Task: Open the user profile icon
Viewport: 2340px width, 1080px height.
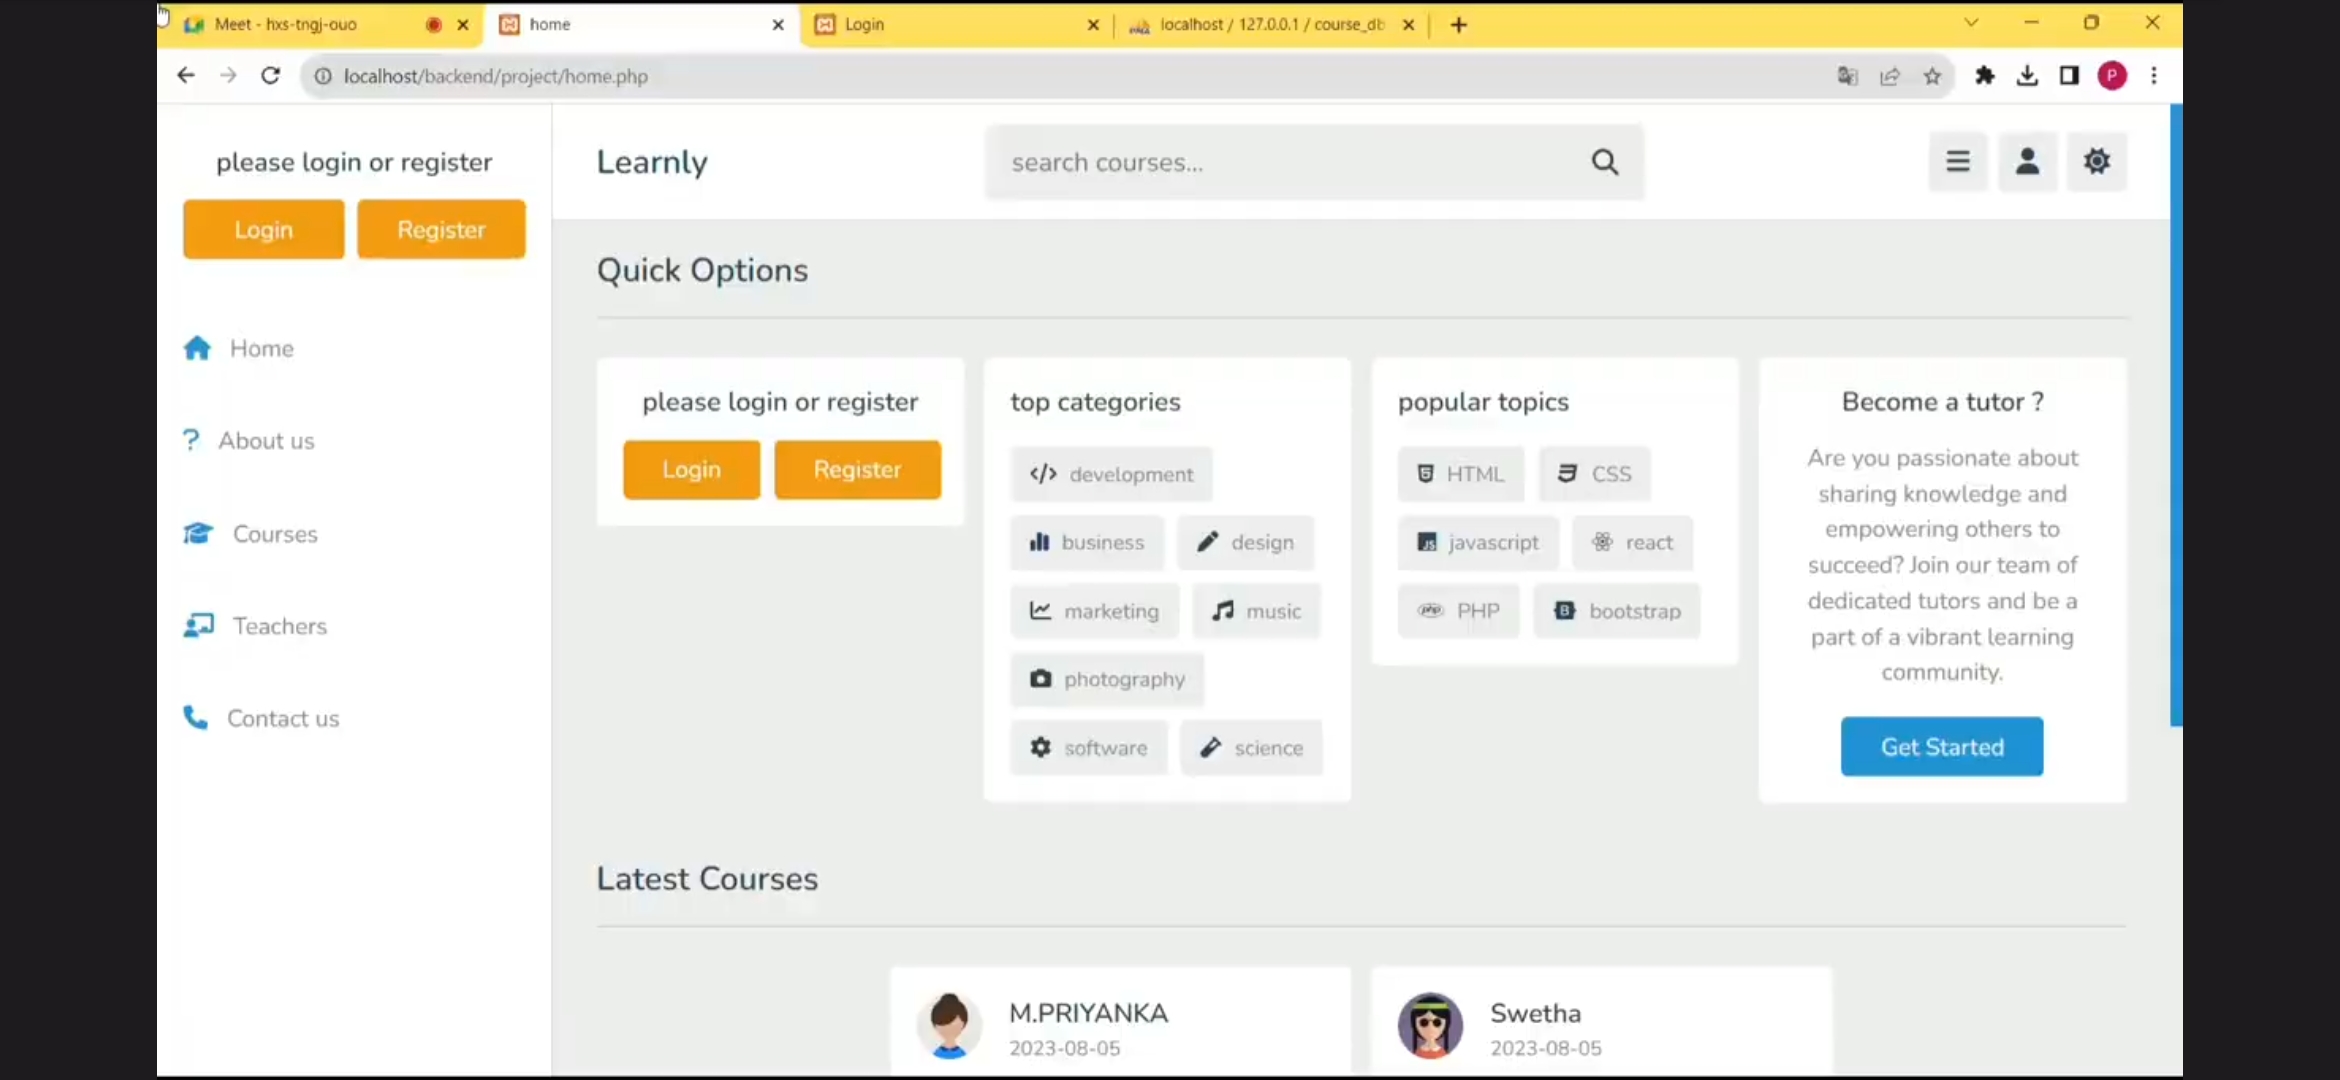Action: pyautogui.click(x=2027, y=161)
